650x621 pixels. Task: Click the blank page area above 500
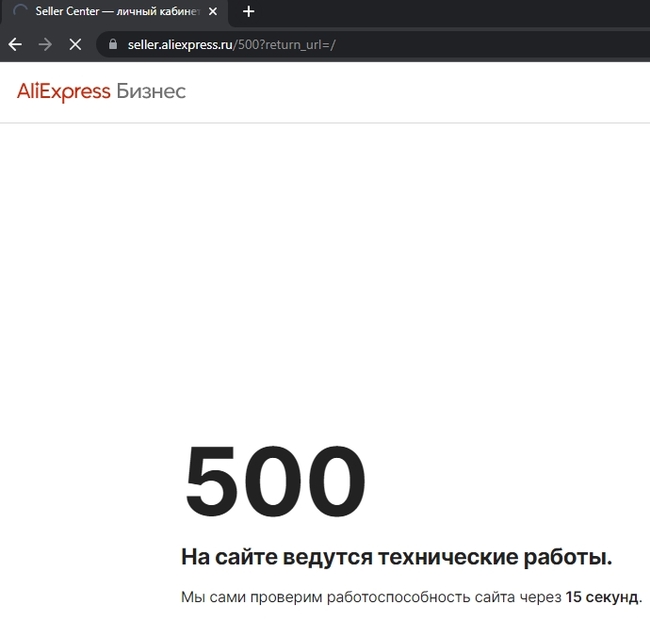pyautogui.click(x=325, y=280)
